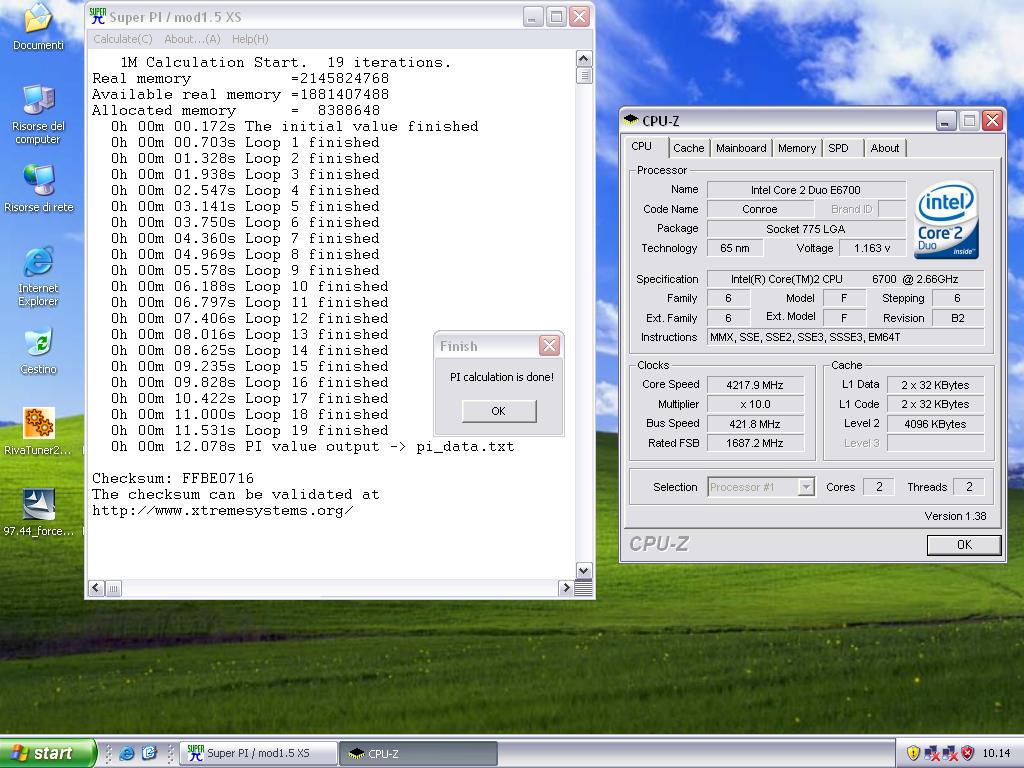Click the Allocated memory line in Super PI
The height and width of the screenshot is (768, 1024).
tap(236, 110)
